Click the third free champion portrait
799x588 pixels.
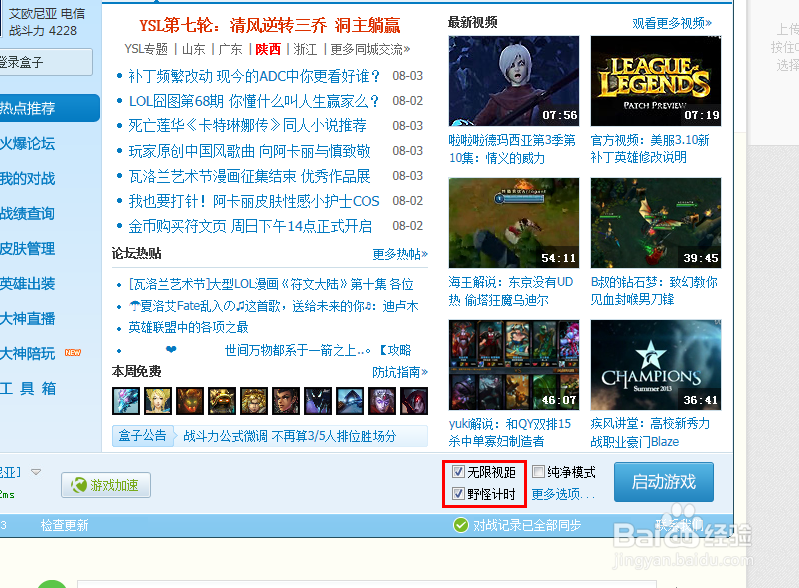coord(190,400)
